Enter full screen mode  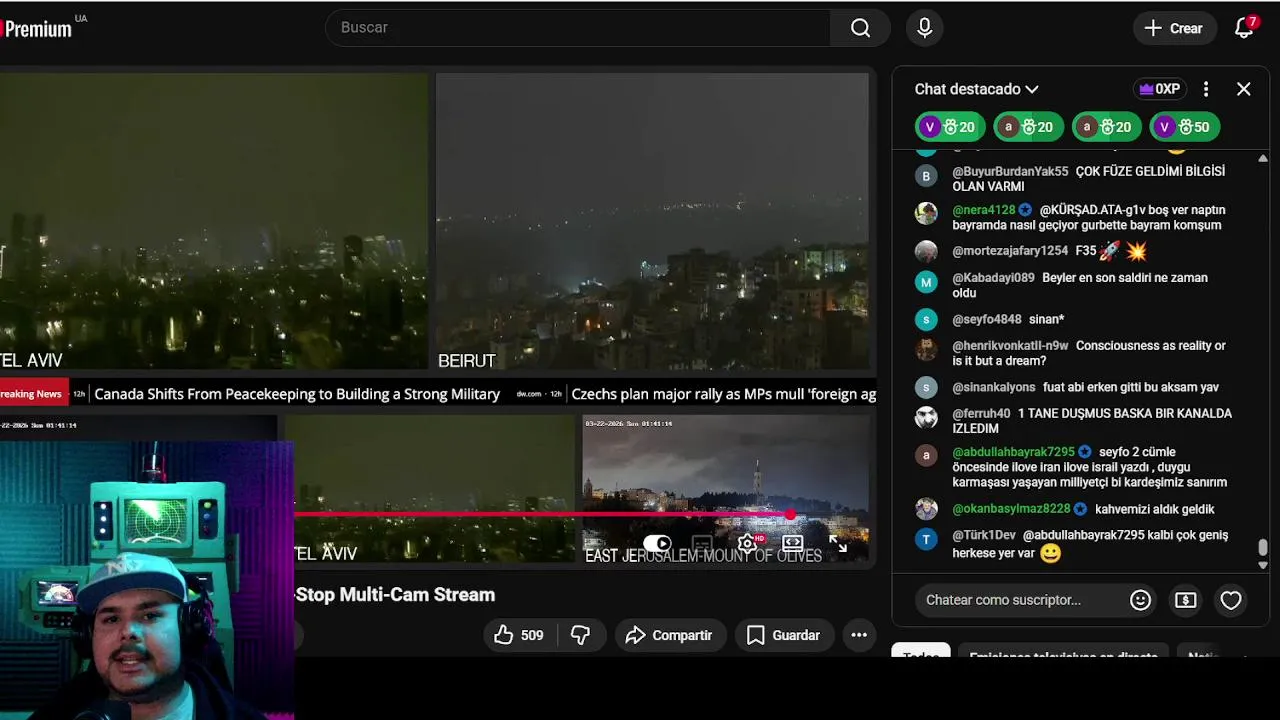[838, 543]
